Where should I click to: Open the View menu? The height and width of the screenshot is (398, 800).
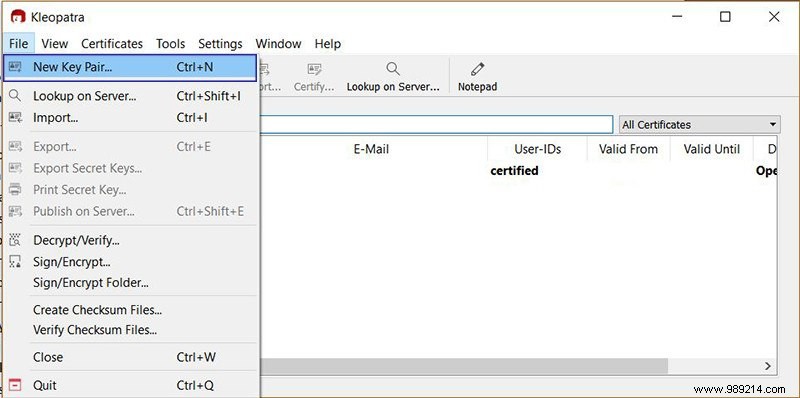click(55, 44)
